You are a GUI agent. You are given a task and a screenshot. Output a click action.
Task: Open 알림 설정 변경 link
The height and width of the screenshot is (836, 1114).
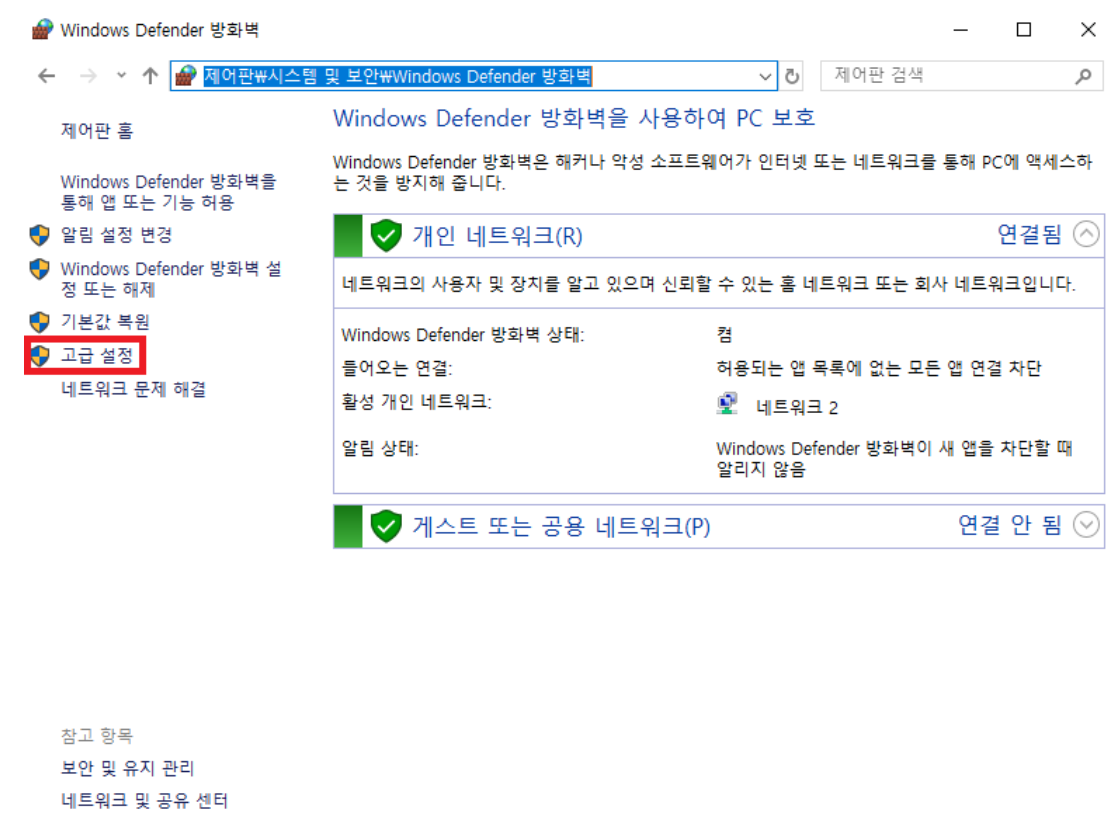click(x=117, y=235)
